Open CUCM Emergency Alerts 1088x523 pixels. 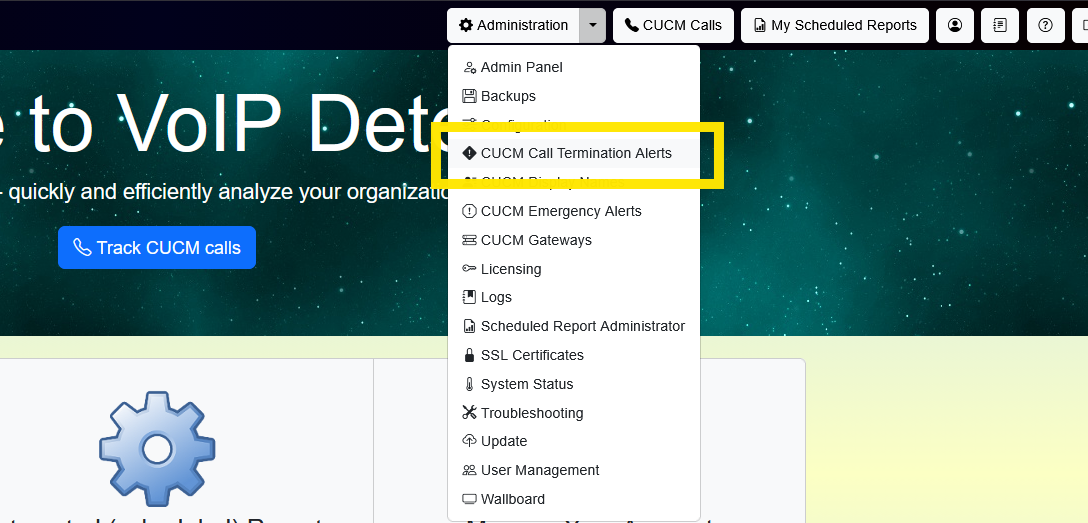coord(574,211)
